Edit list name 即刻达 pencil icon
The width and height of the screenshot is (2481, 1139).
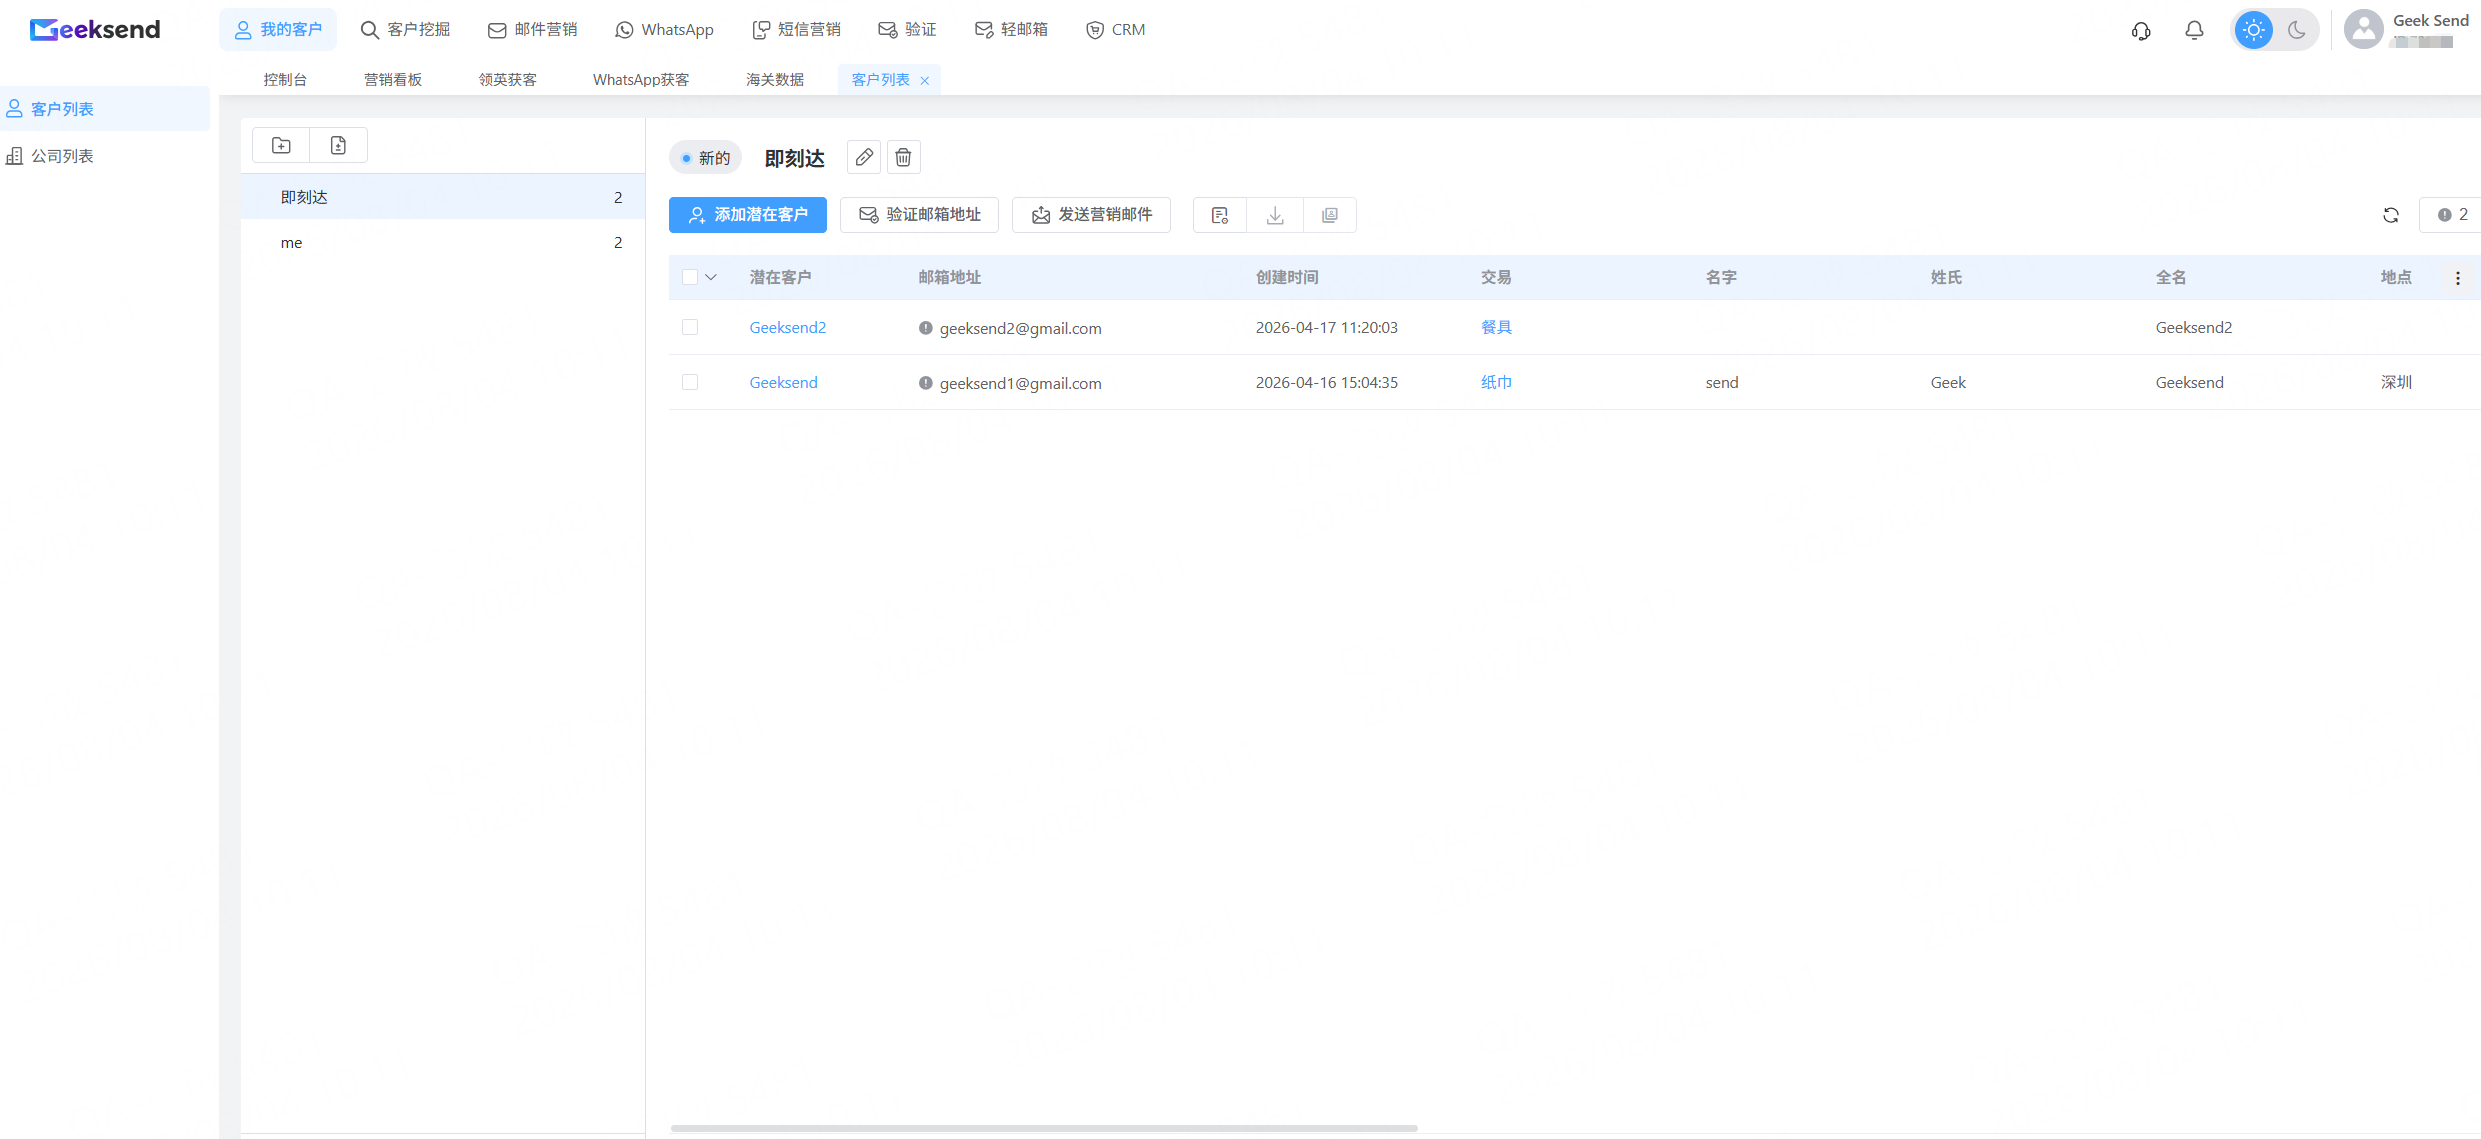864,157
